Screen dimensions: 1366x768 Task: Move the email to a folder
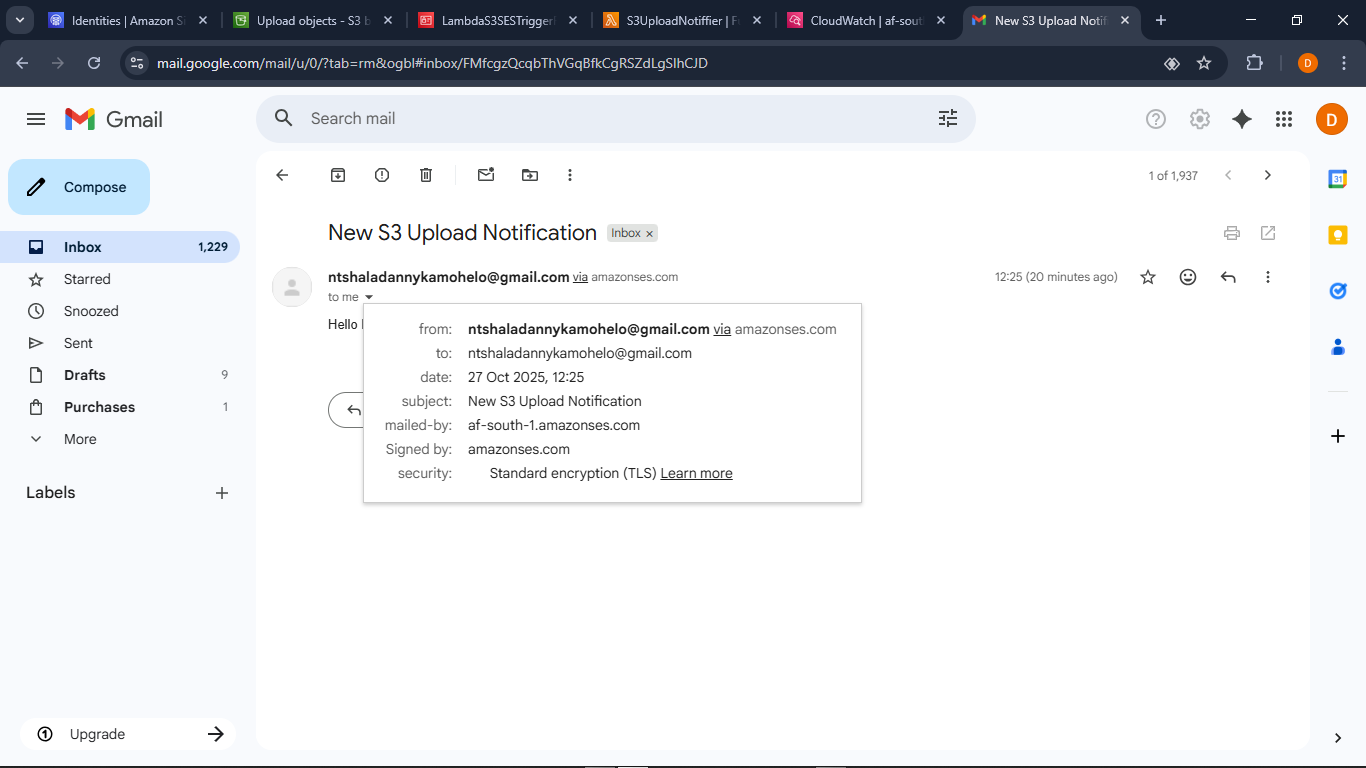tap(529, 174)
